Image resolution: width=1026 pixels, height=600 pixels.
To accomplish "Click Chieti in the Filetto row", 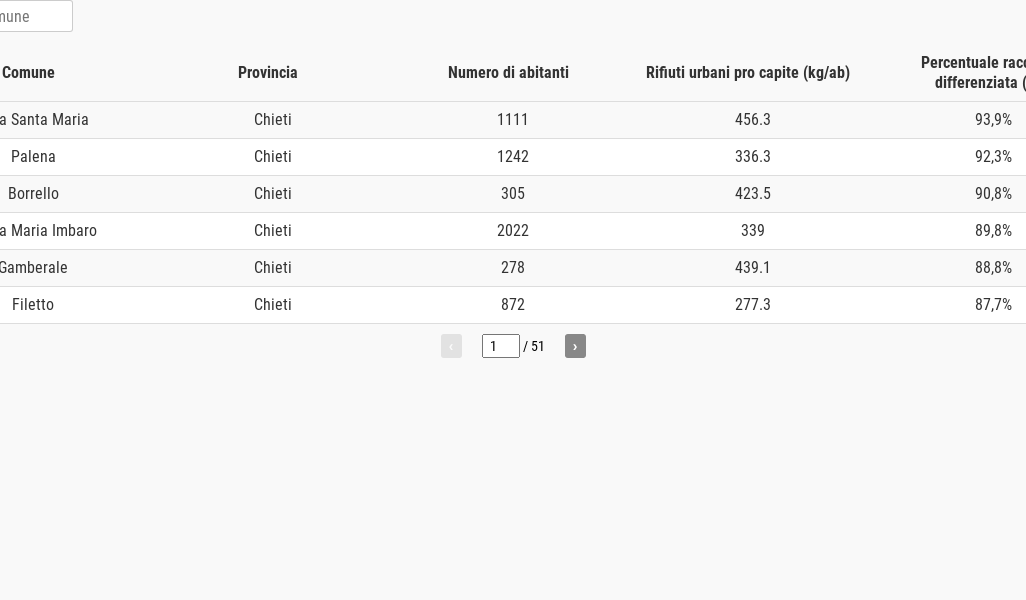I will (x=273, y=304).
